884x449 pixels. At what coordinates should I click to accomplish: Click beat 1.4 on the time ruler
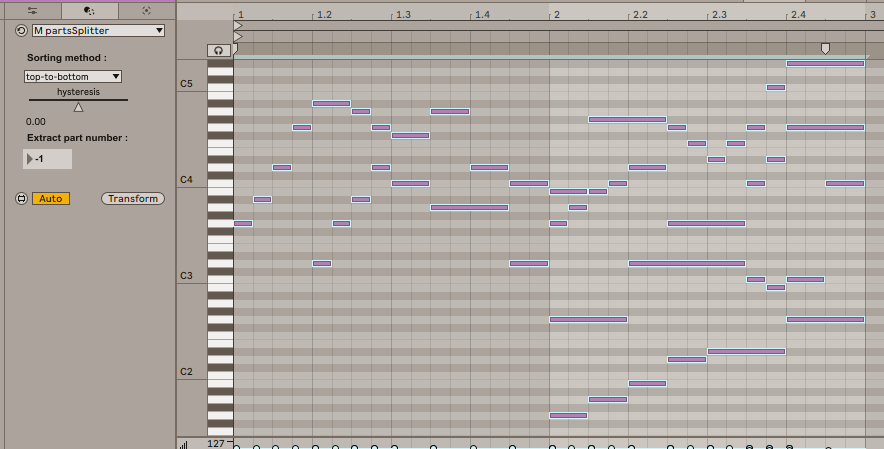[482, 15]
